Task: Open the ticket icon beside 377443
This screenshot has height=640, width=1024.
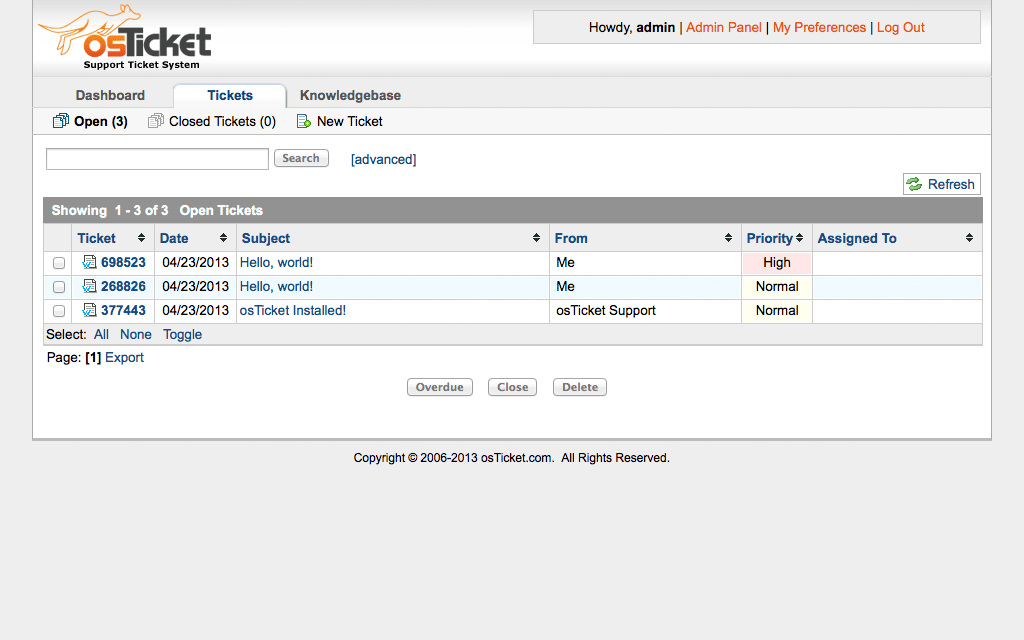Action: coord(87,310)
